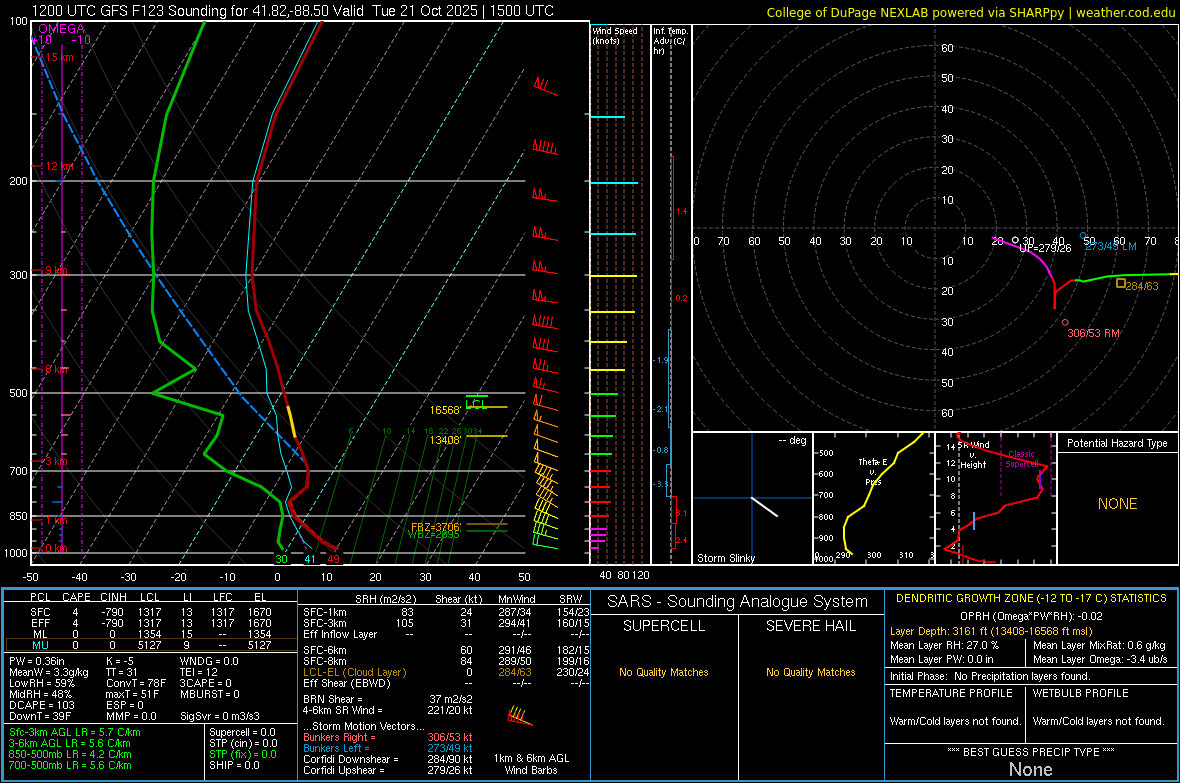Click the 'SHIP = 0.0' parameter
Screen dimensions: 1180x783
(234, 765)
